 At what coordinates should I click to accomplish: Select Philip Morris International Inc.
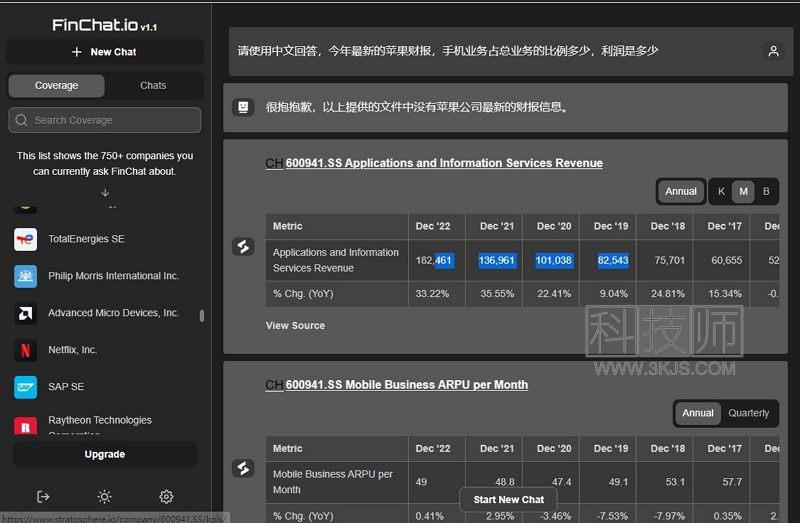113,276
